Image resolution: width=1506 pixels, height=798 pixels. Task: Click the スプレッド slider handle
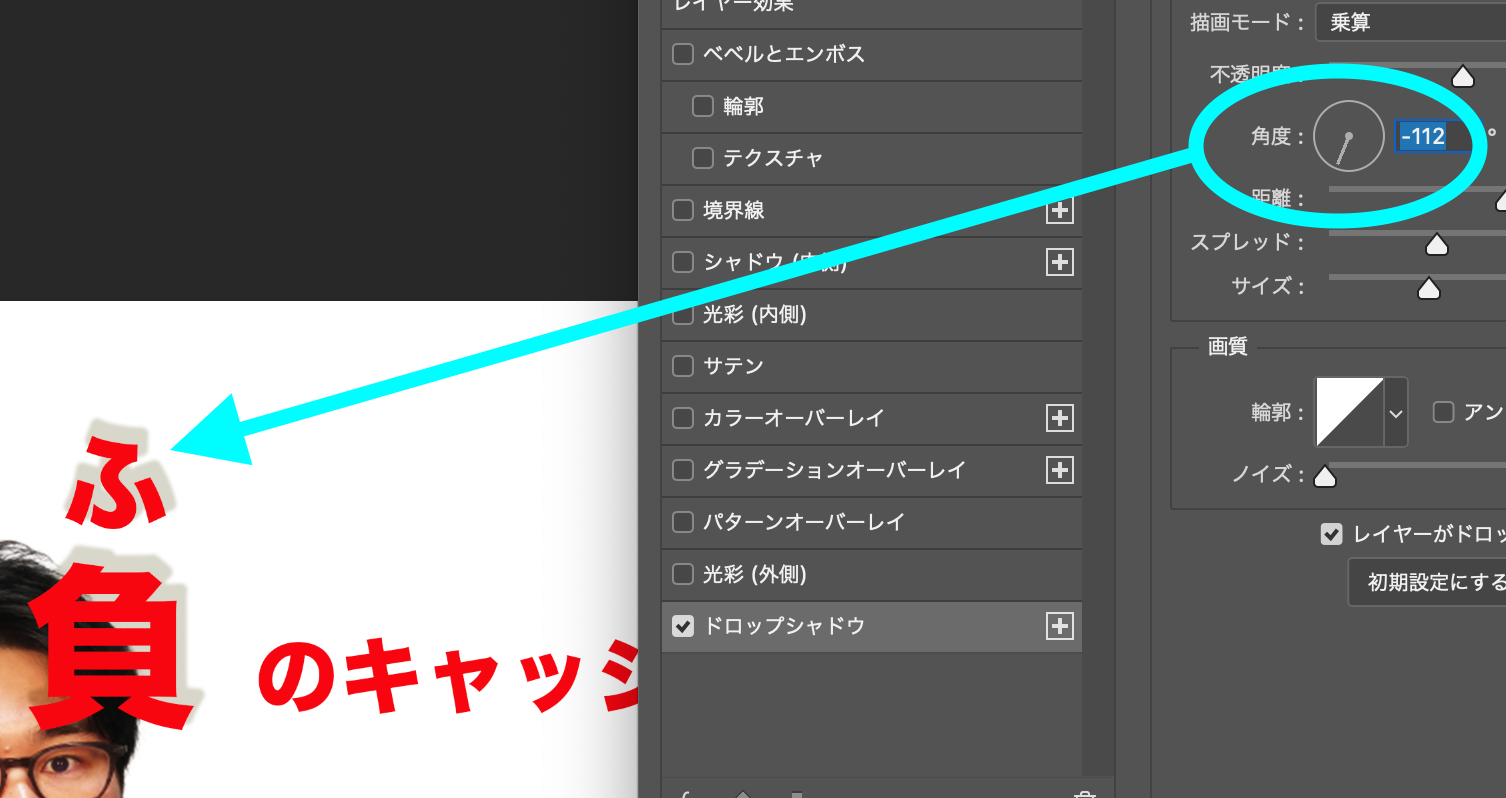click(x=1437, y=244)
